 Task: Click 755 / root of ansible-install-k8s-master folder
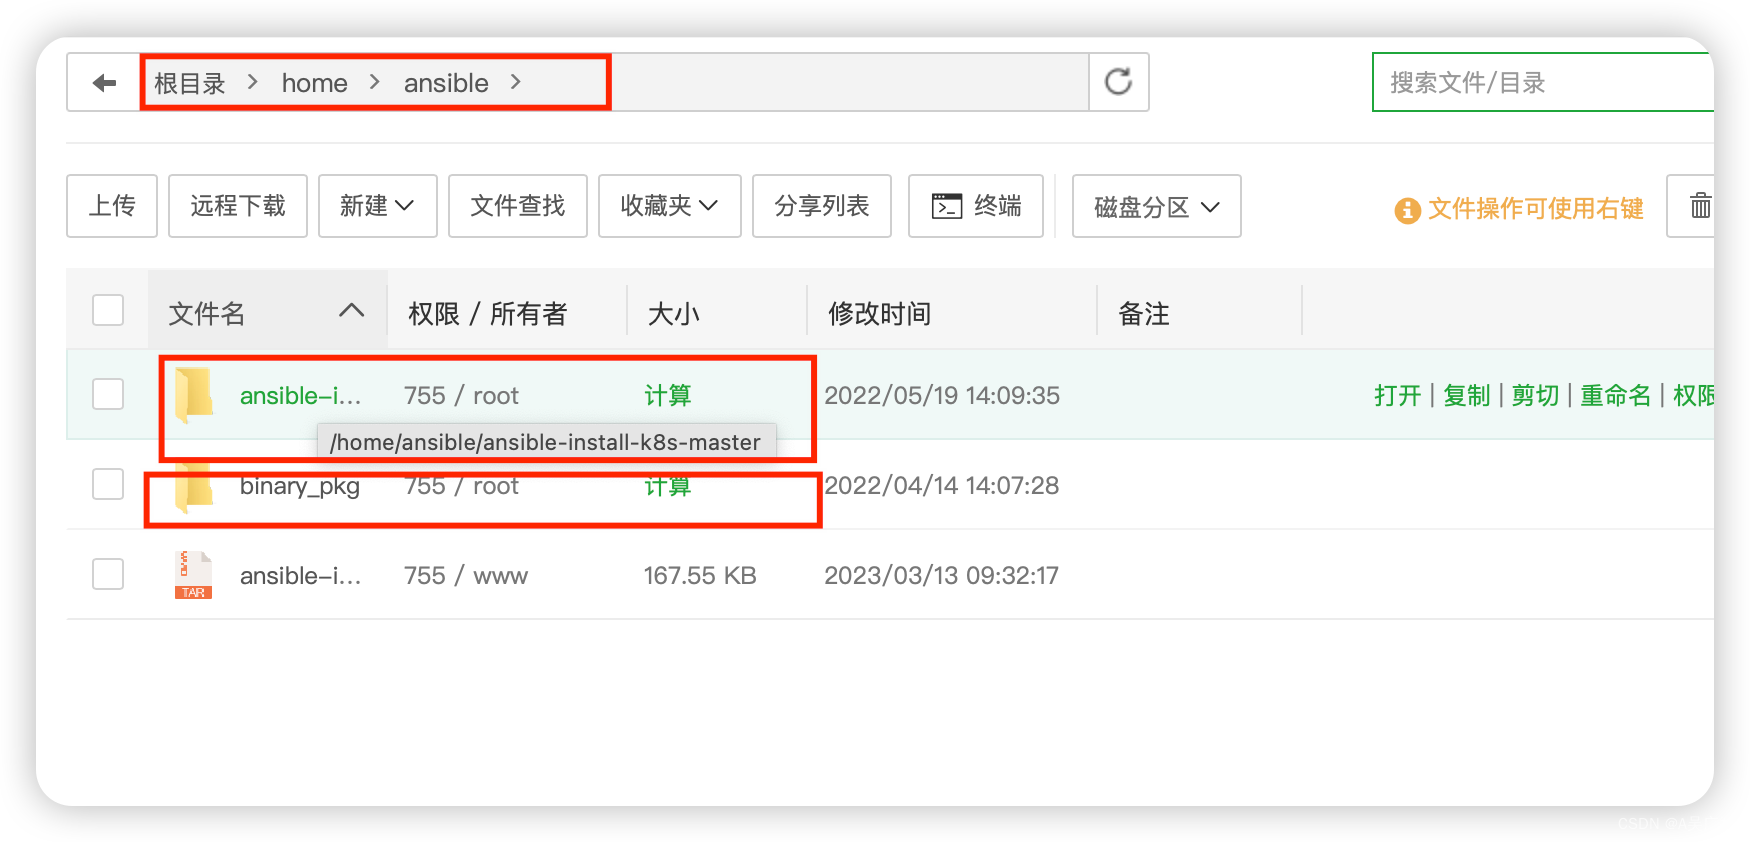point(461,395)
